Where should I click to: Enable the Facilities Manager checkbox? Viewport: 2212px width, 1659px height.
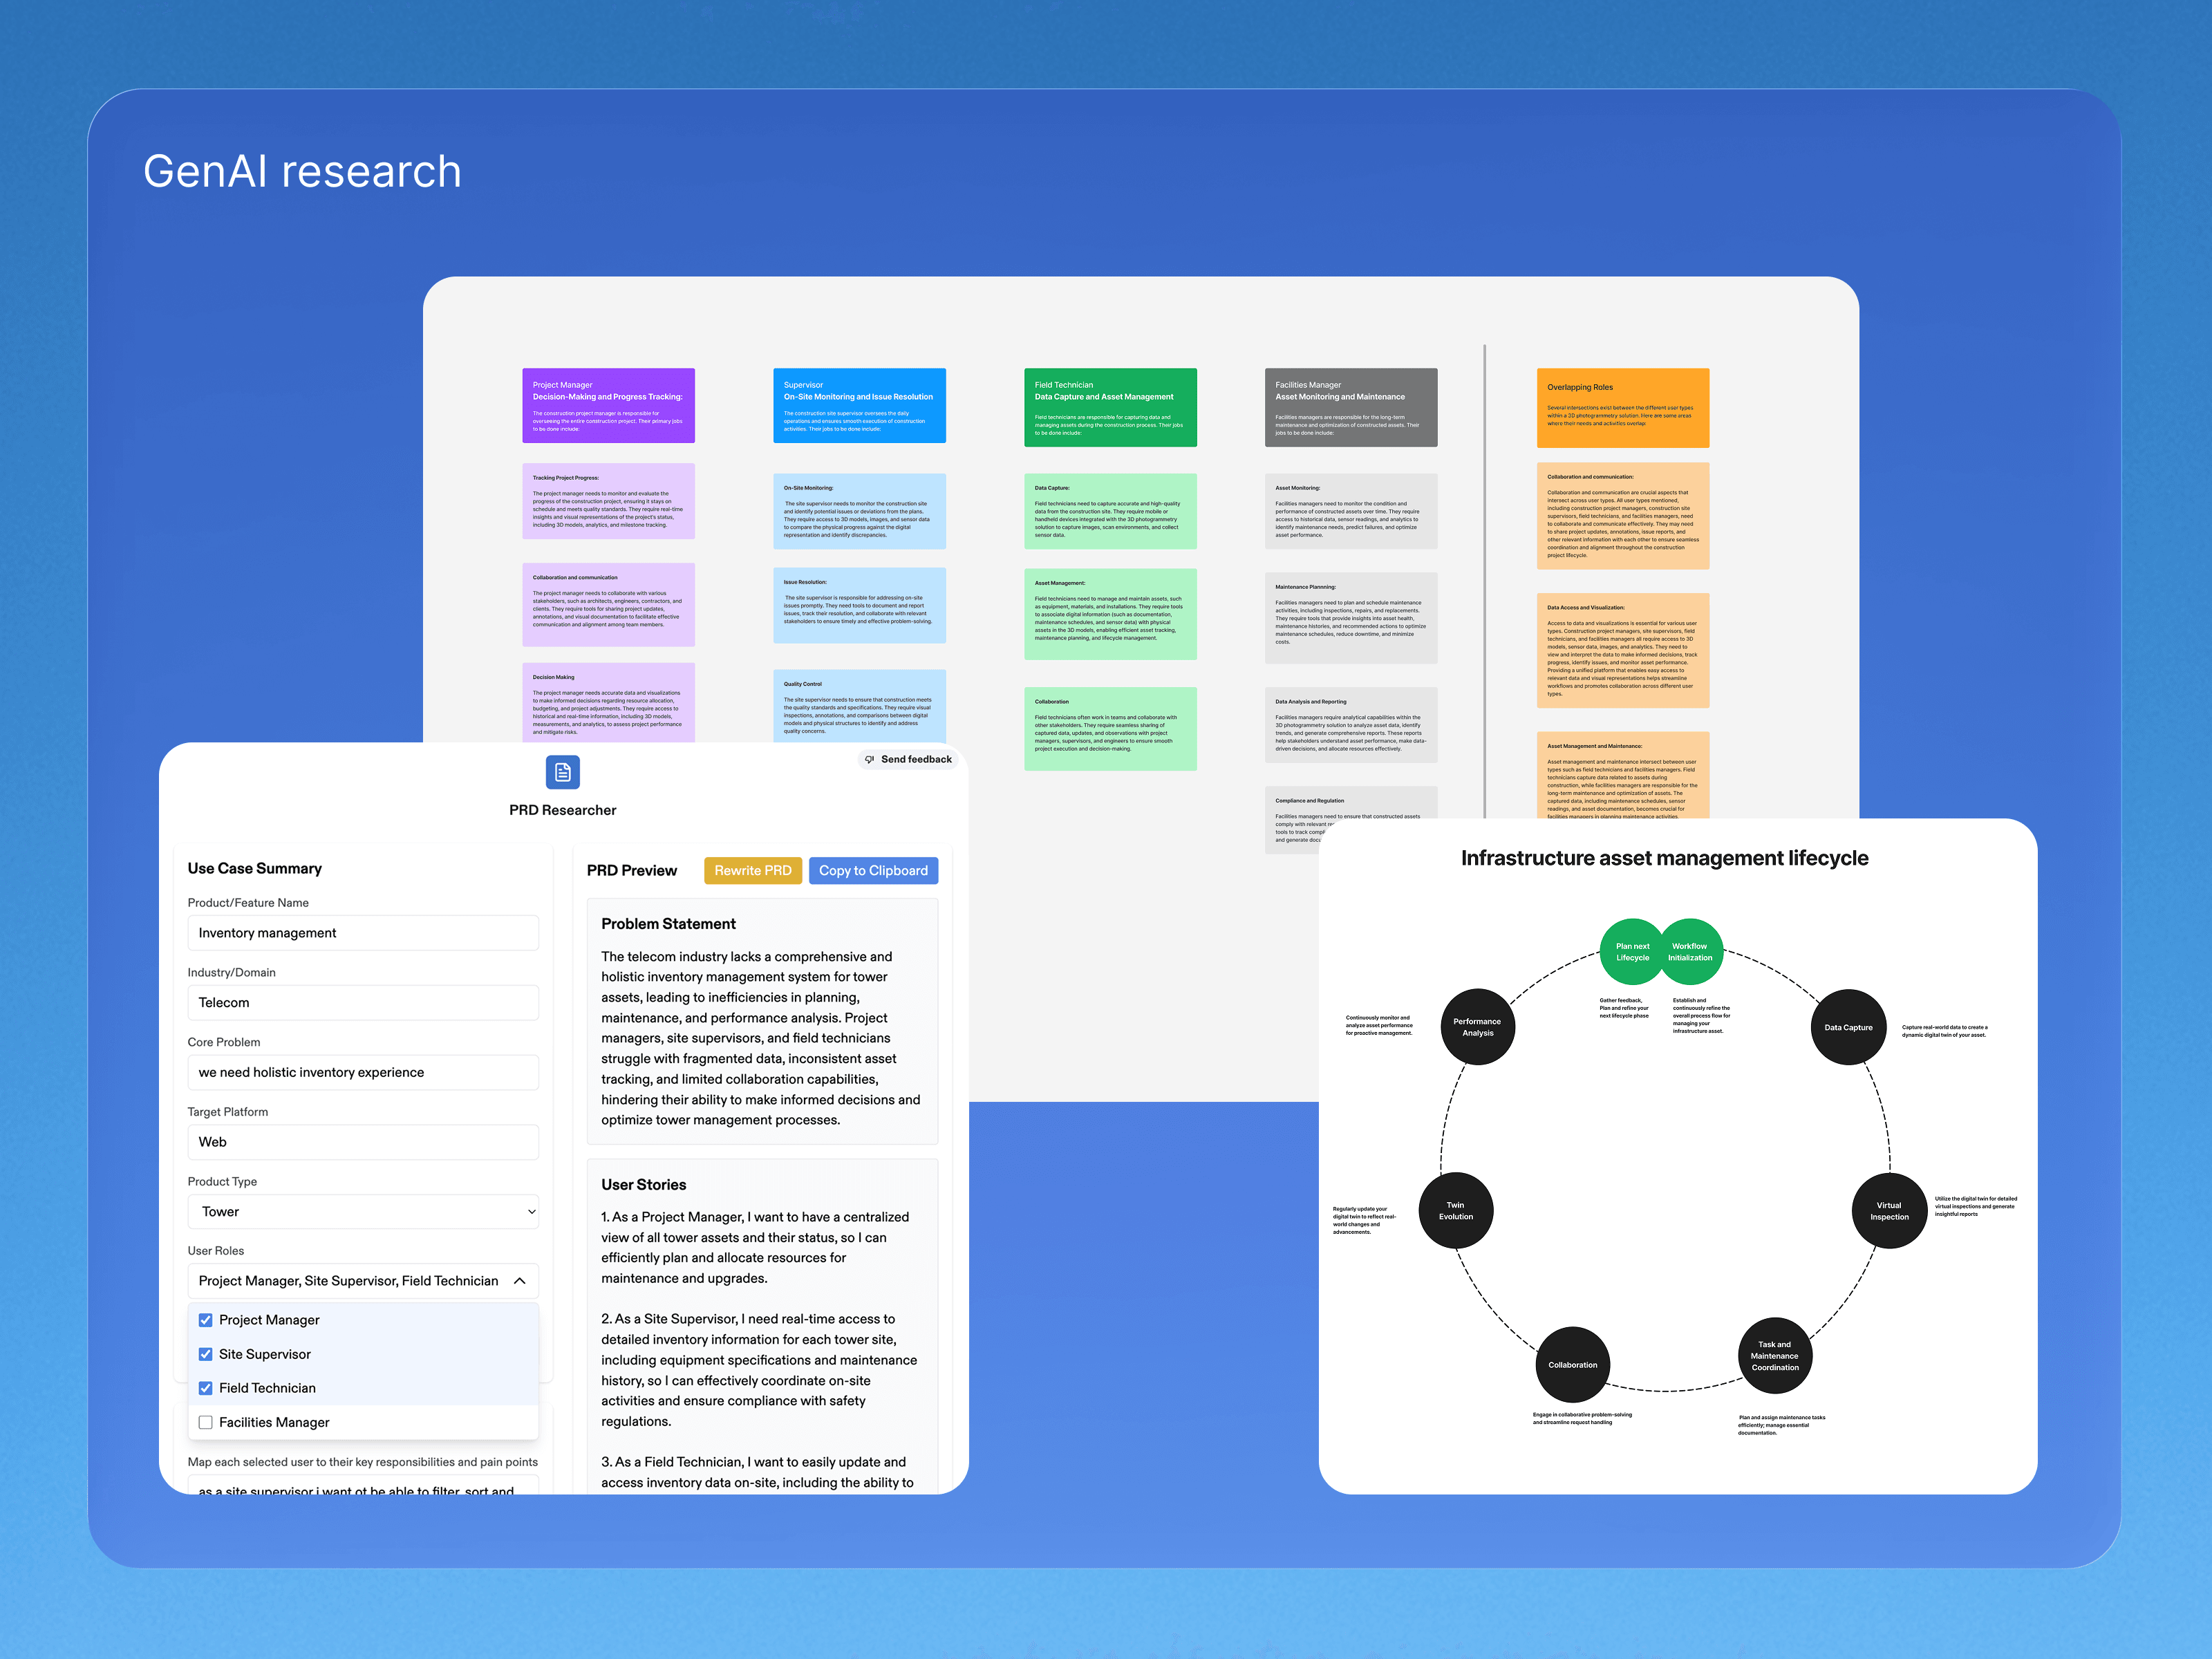point(206,1422)
